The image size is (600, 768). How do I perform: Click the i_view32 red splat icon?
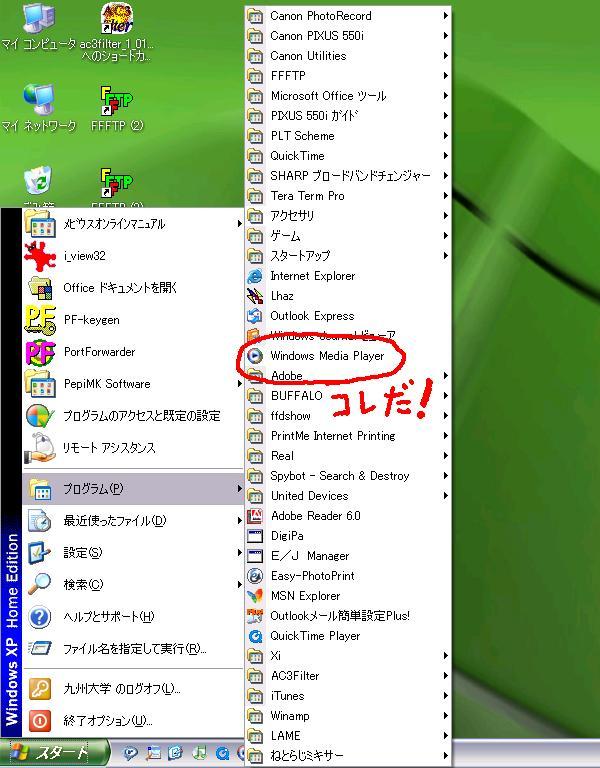(x=39, y=256)
